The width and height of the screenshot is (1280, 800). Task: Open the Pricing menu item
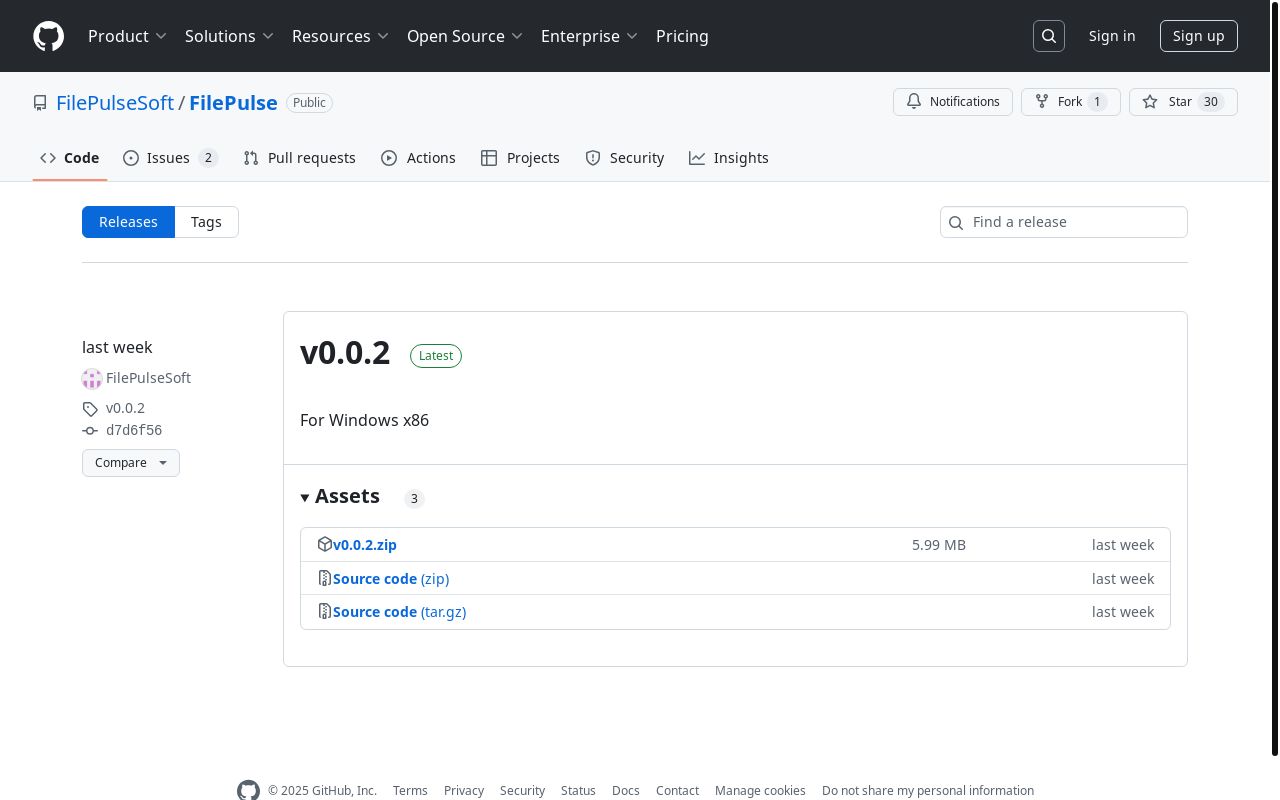(x=682, y=36)
